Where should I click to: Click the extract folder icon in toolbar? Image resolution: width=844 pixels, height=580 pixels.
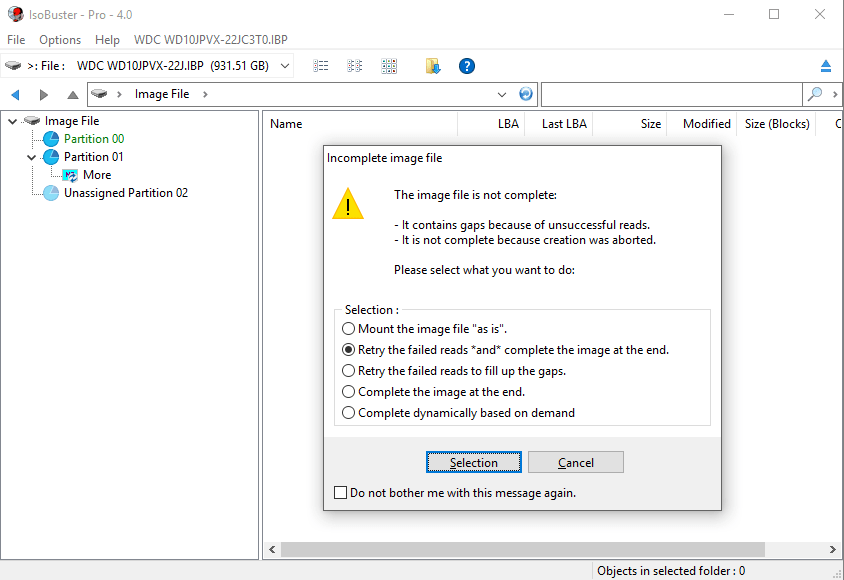(433, 66)
